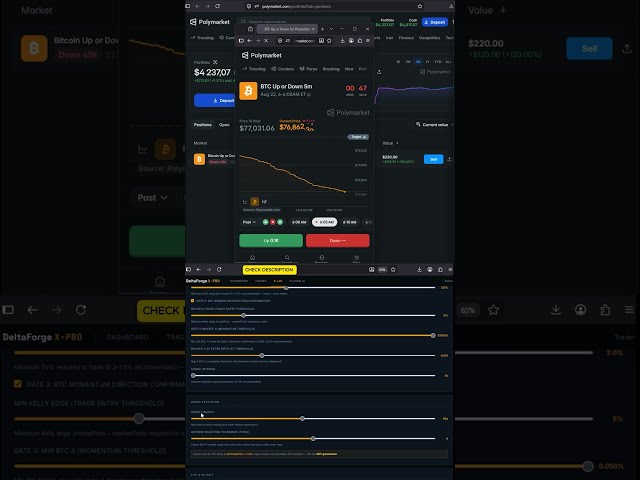This screenshot has width=640, height=480.
Task: Go back in the popup browser window
Action: [x=249, y=40]
